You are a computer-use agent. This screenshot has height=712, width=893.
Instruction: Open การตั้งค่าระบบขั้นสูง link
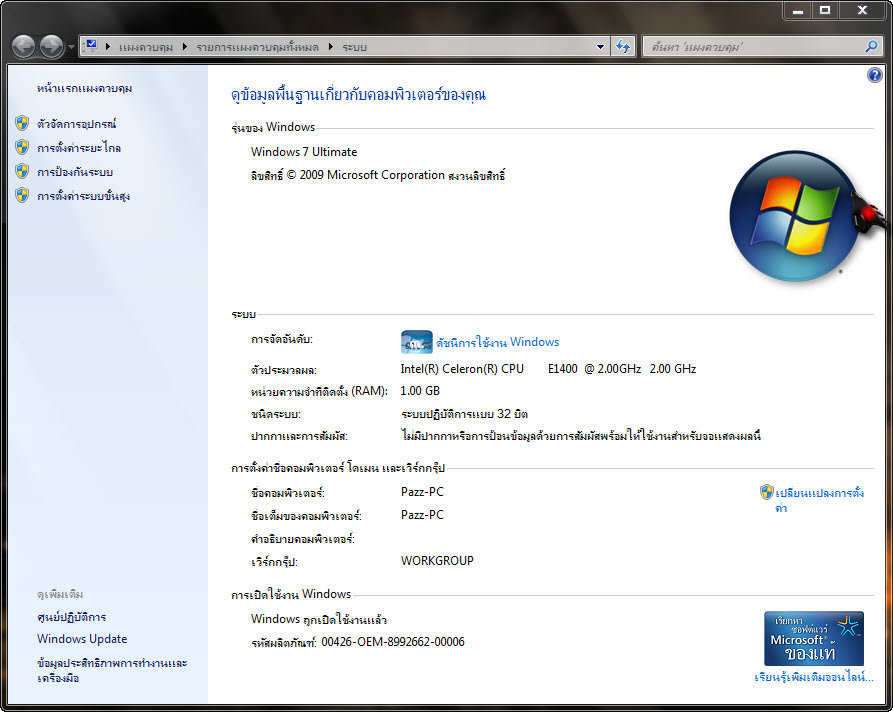tap(83, 196)
